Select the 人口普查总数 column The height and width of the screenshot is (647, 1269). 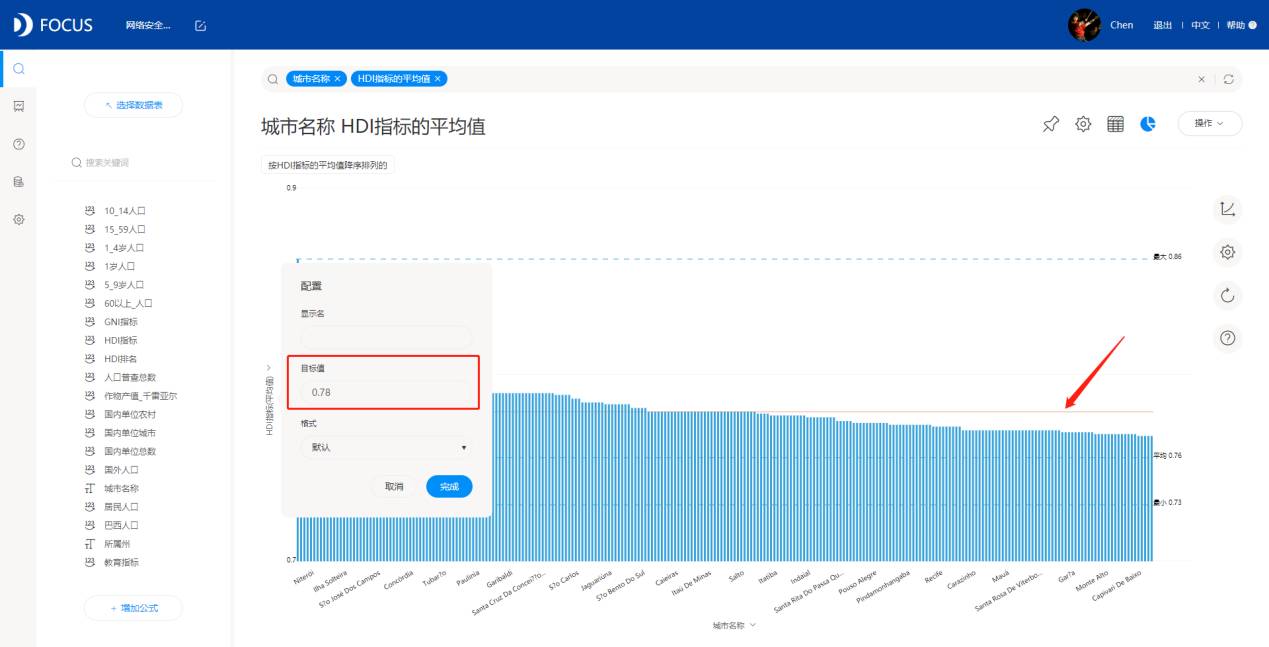point(130,377)
